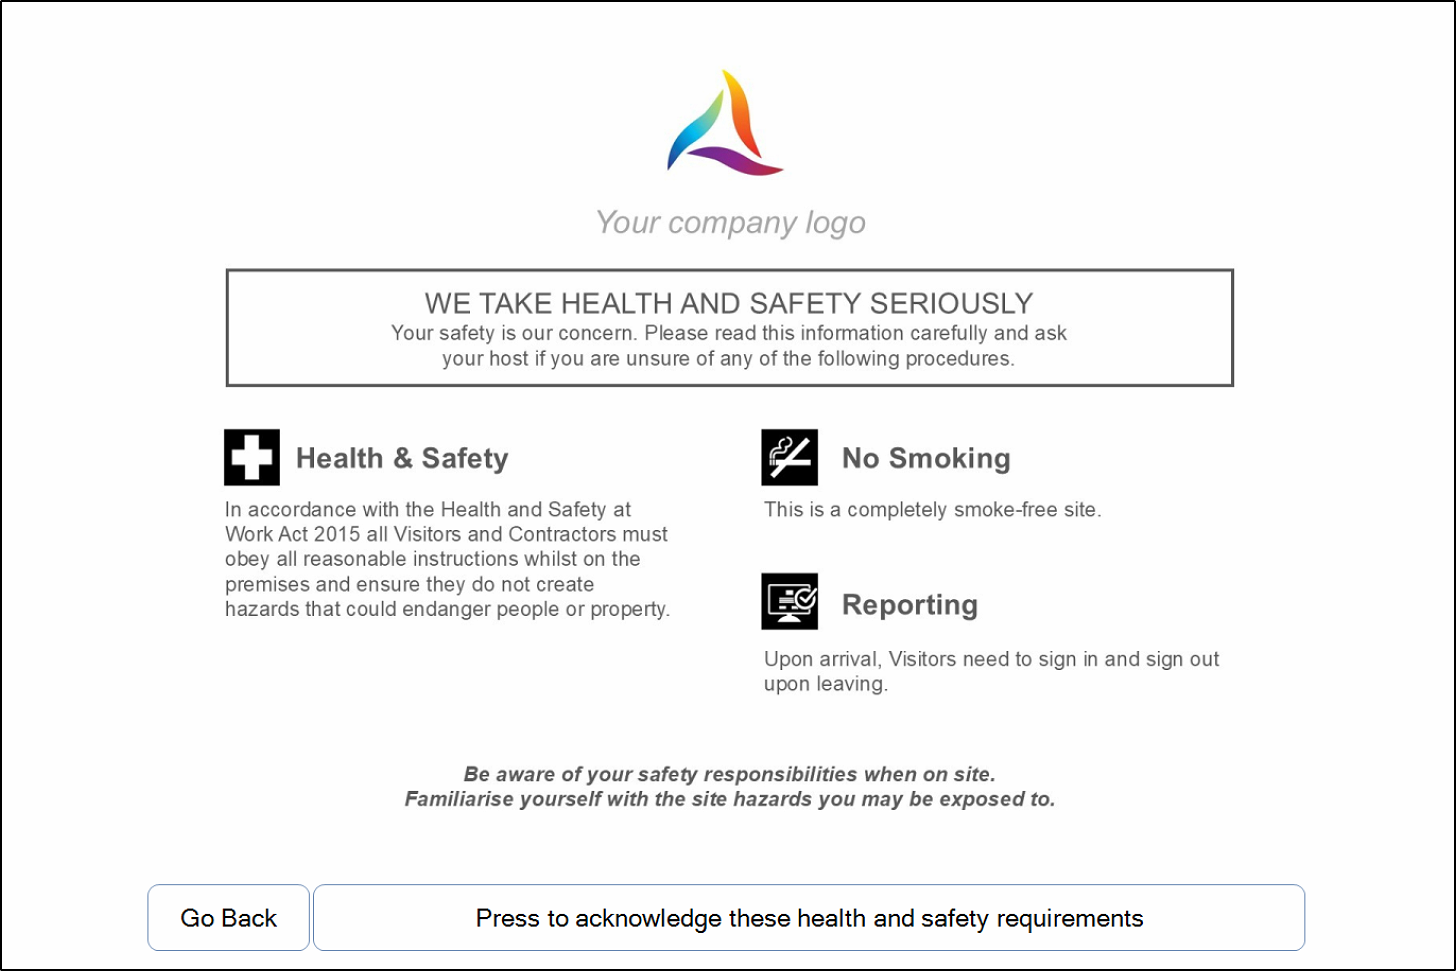Click 'ask your host if you are unsure' line
Viewport: 1456px width, 971px height.
point(729,359)
